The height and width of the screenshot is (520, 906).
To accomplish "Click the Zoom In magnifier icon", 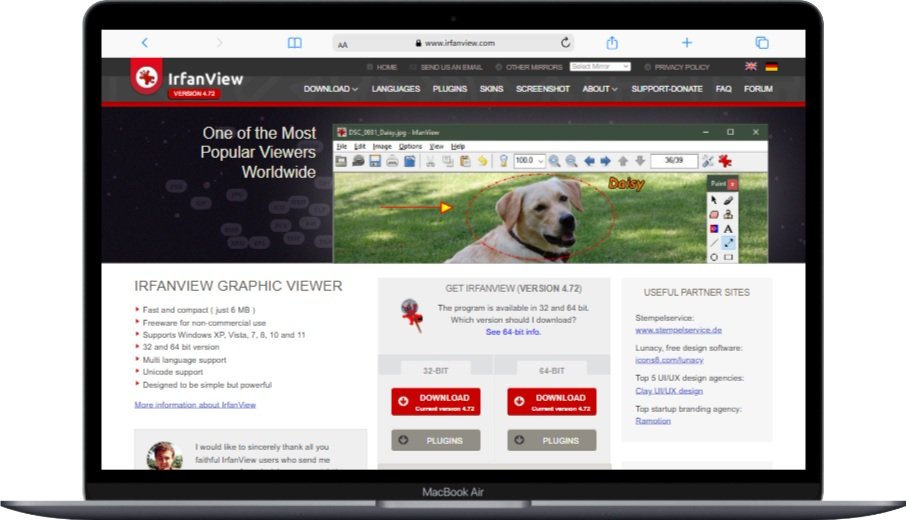I will click(554, 161).
